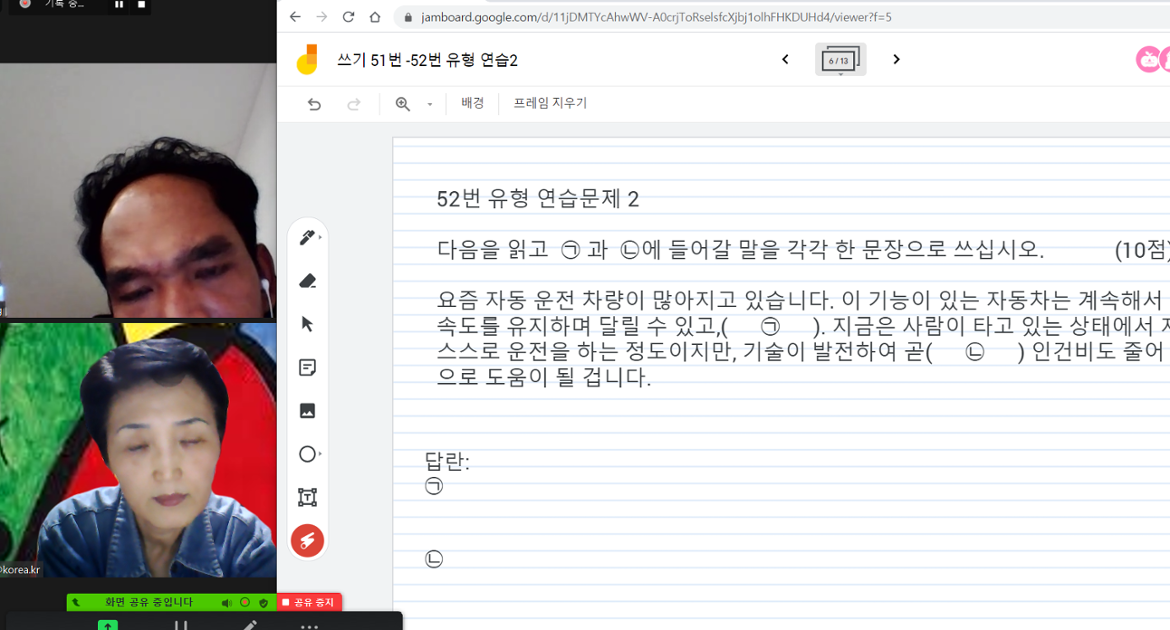The height and width of the screenshot is (630, 1170).
Task: Expand the zoom level dropdown arrow
Action: (x=430, y=105)
